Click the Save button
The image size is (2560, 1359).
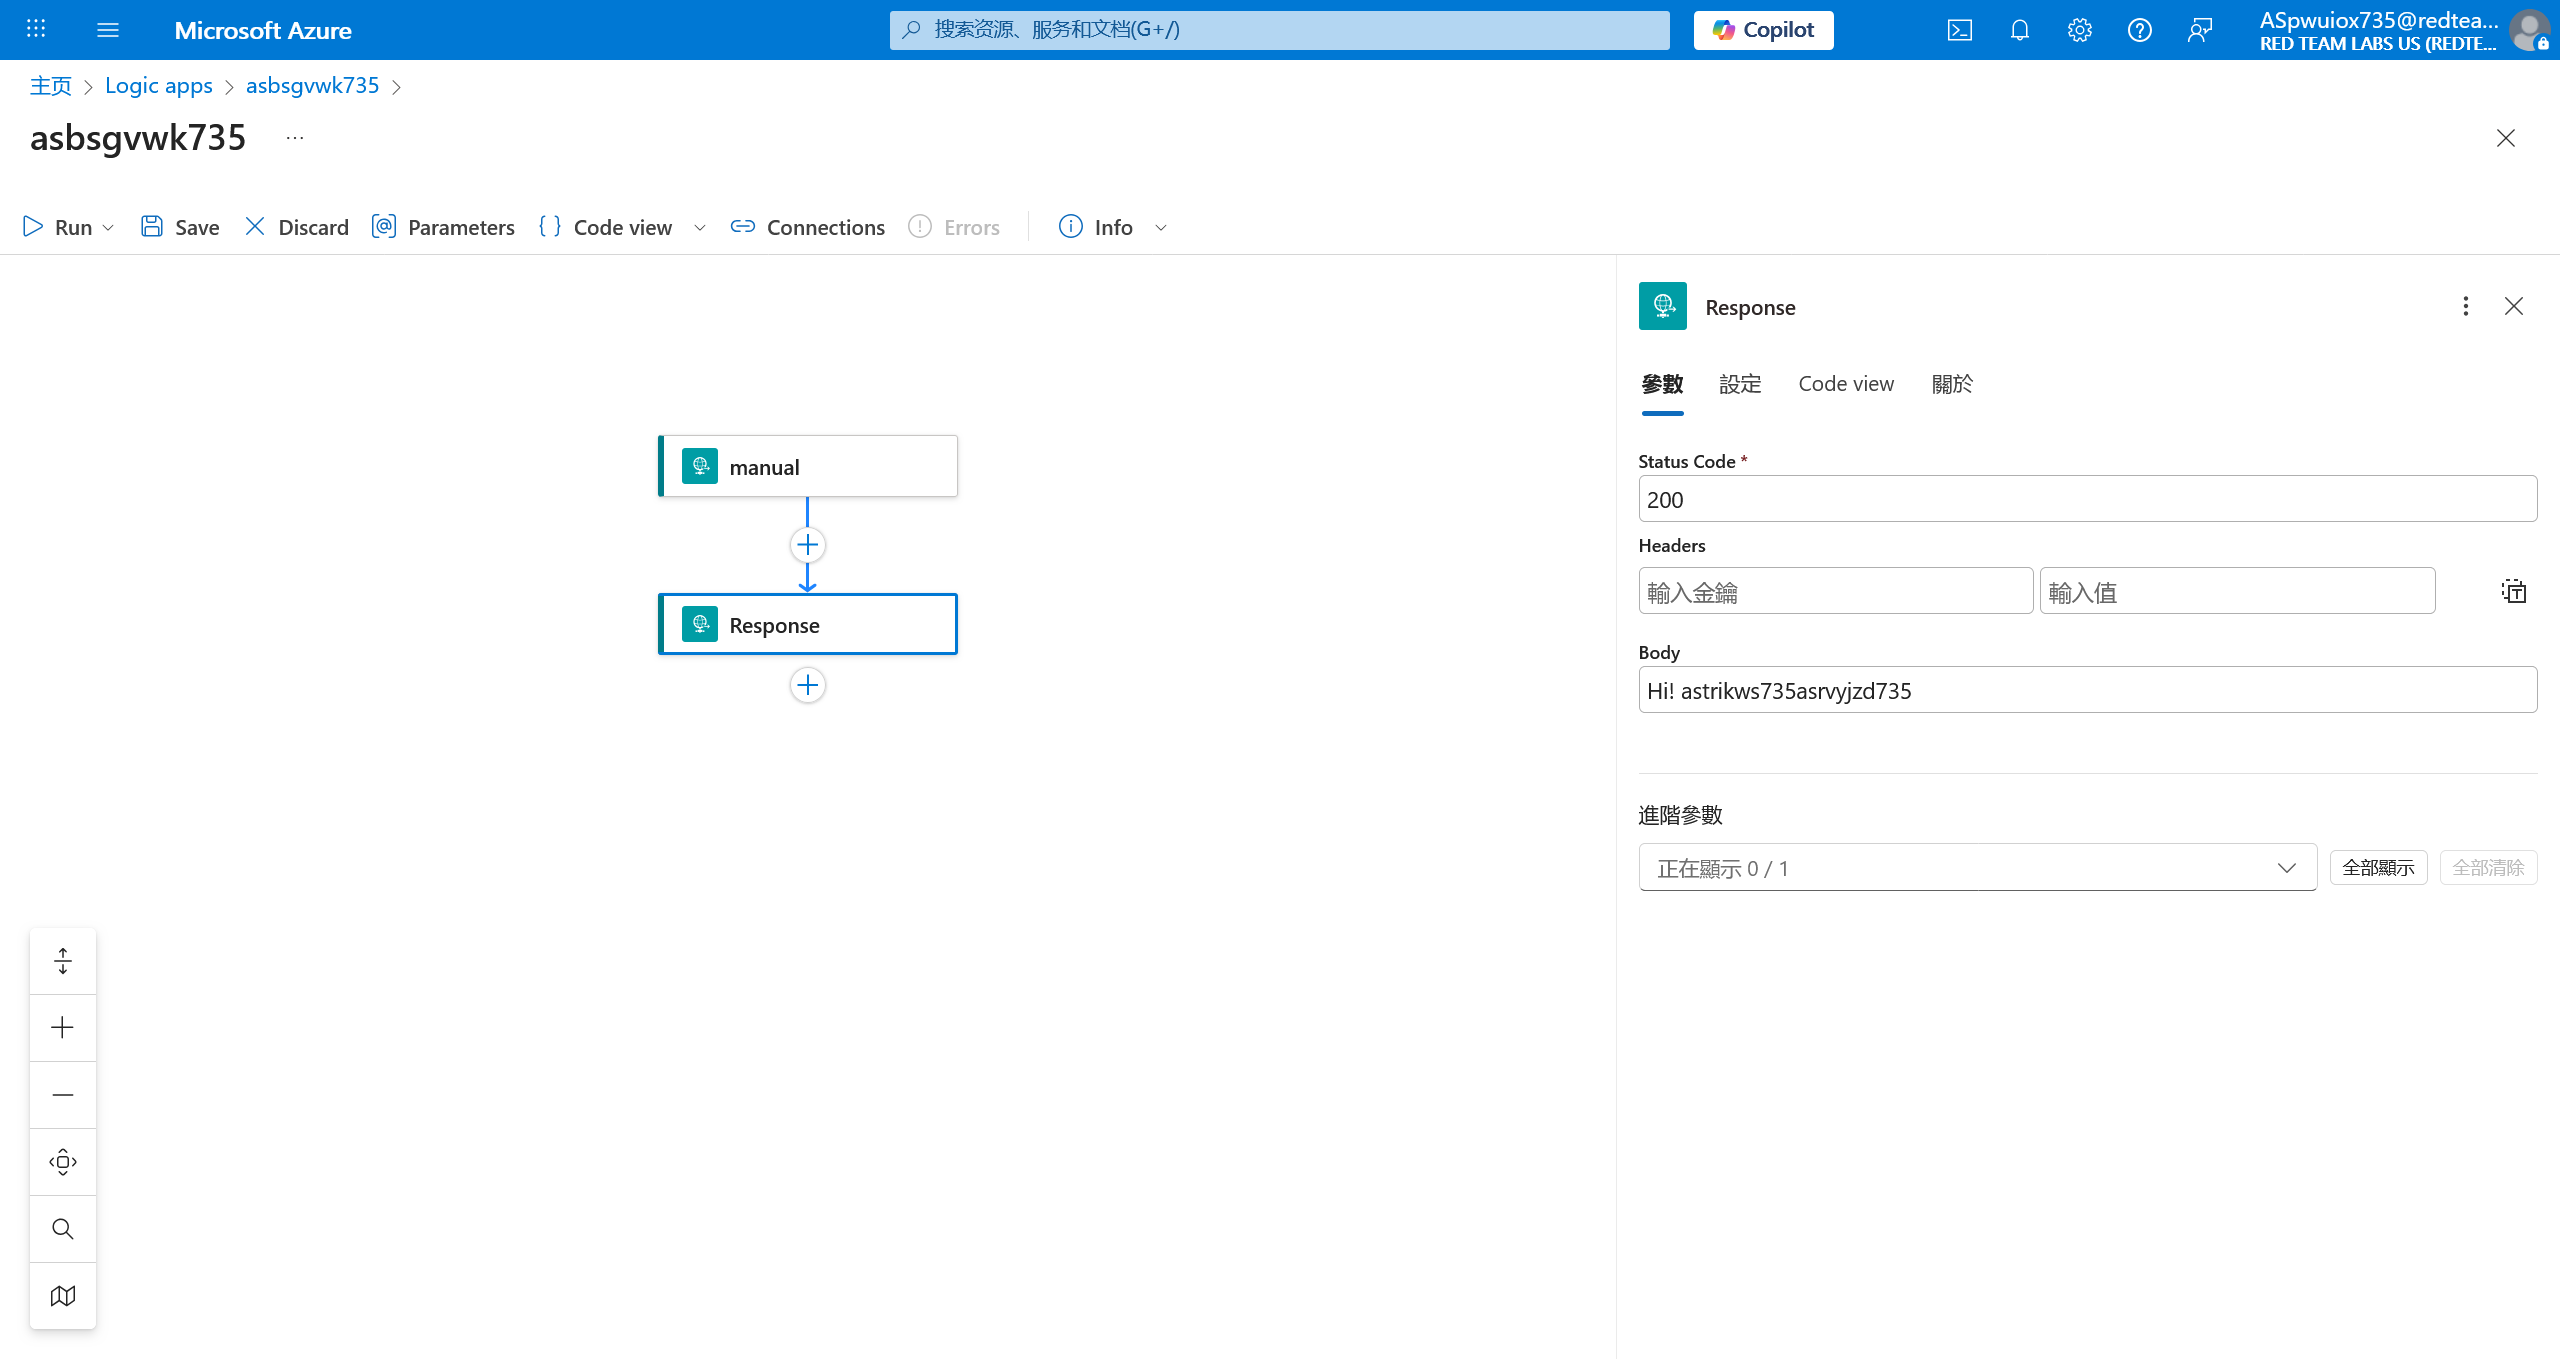click(180, 227)
